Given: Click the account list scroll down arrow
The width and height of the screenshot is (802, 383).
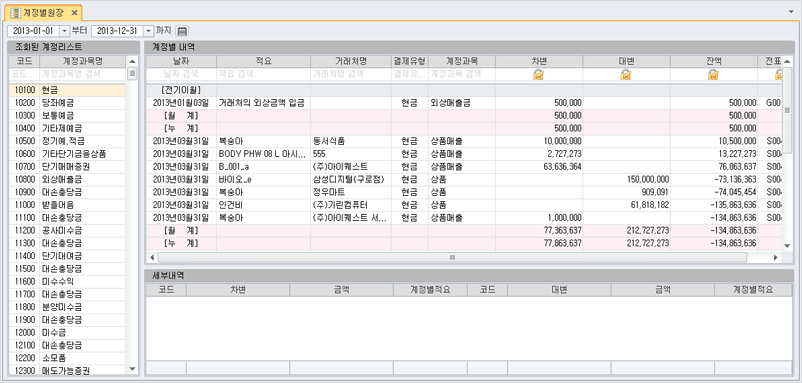Looking at the screenshot, I should point(132,369).
